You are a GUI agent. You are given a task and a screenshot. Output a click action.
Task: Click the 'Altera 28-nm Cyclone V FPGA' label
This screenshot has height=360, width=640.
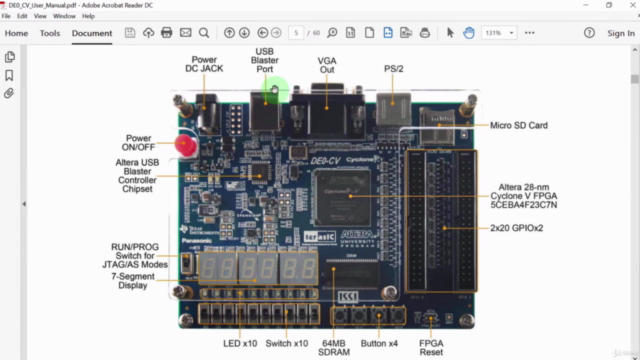[524, 196]
